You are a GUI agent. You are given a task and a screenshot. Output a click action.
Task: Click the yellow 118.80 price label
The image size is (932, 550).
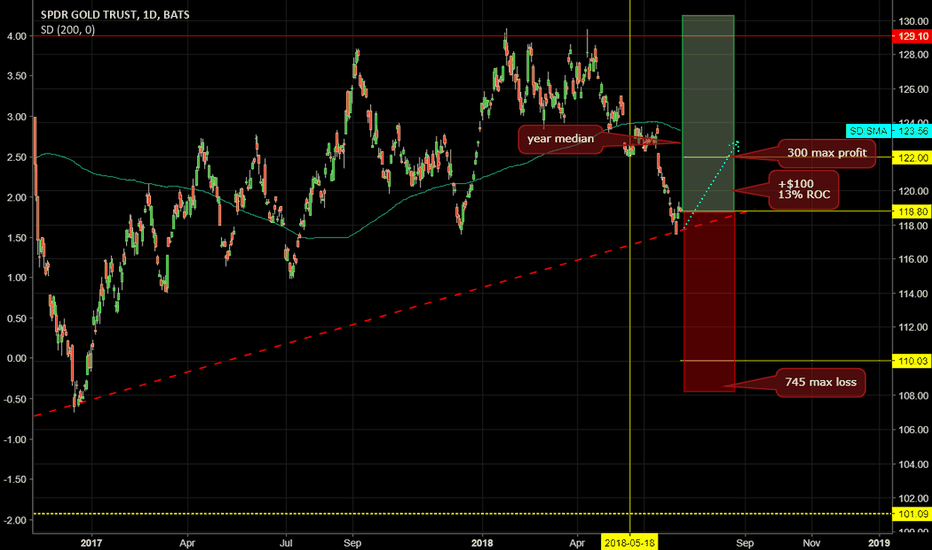pos(912,212)
